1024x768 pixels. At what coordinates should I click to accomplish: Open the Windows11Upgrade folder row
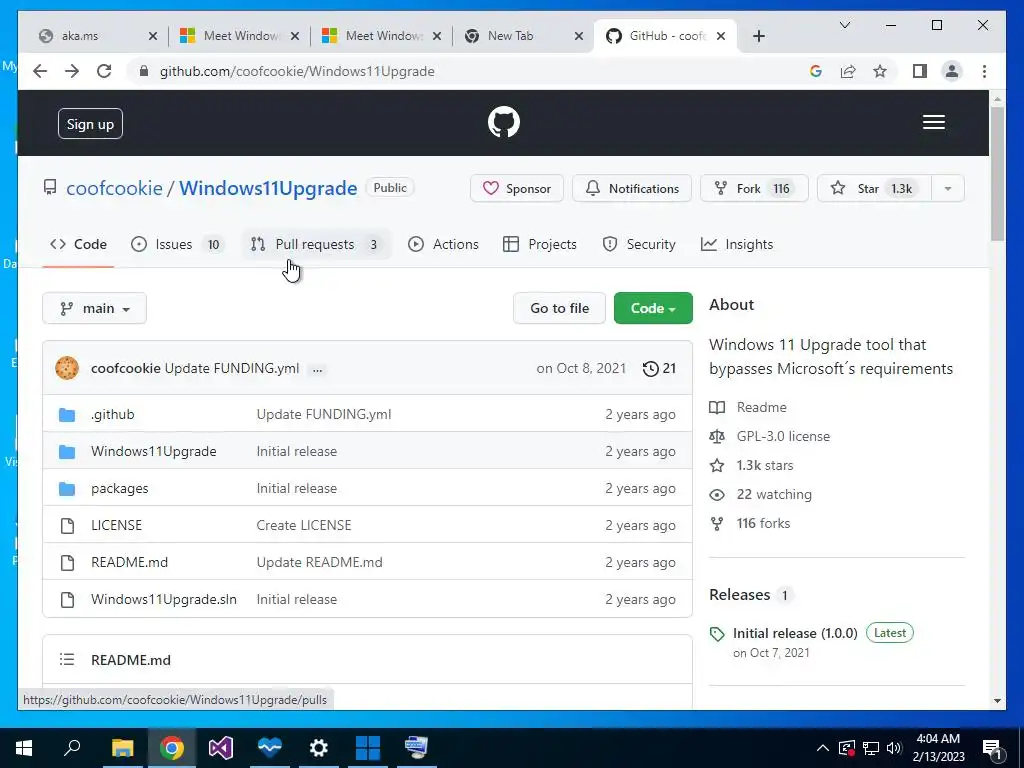[x=367, y=451]
